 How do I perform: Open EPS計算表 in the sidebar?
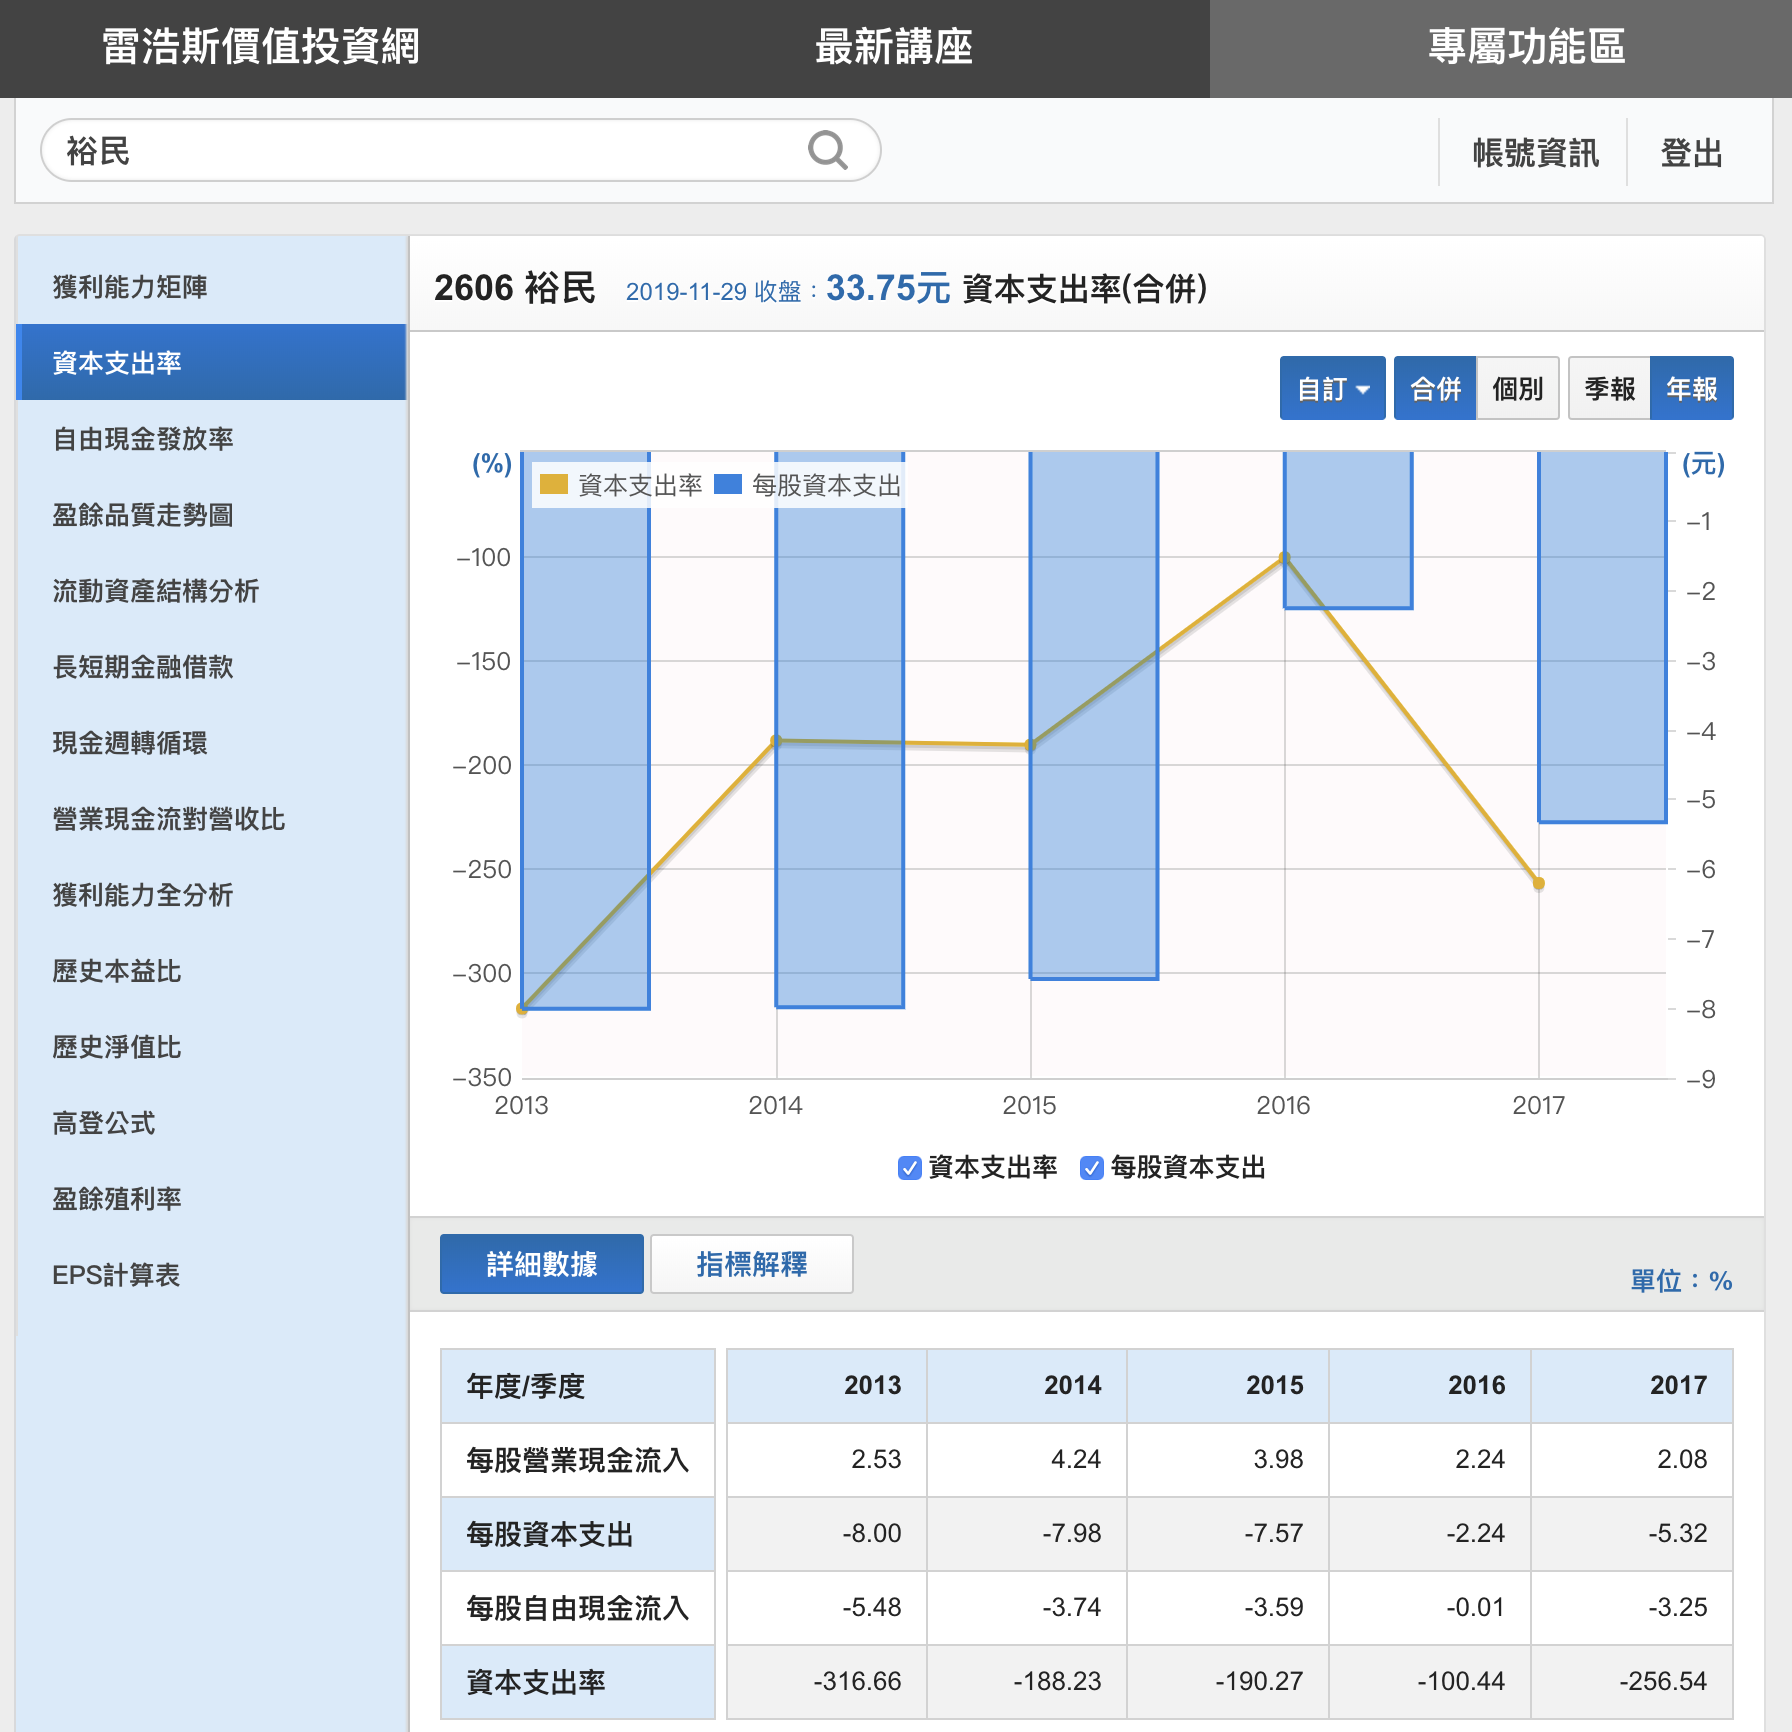pos(116,1275)
